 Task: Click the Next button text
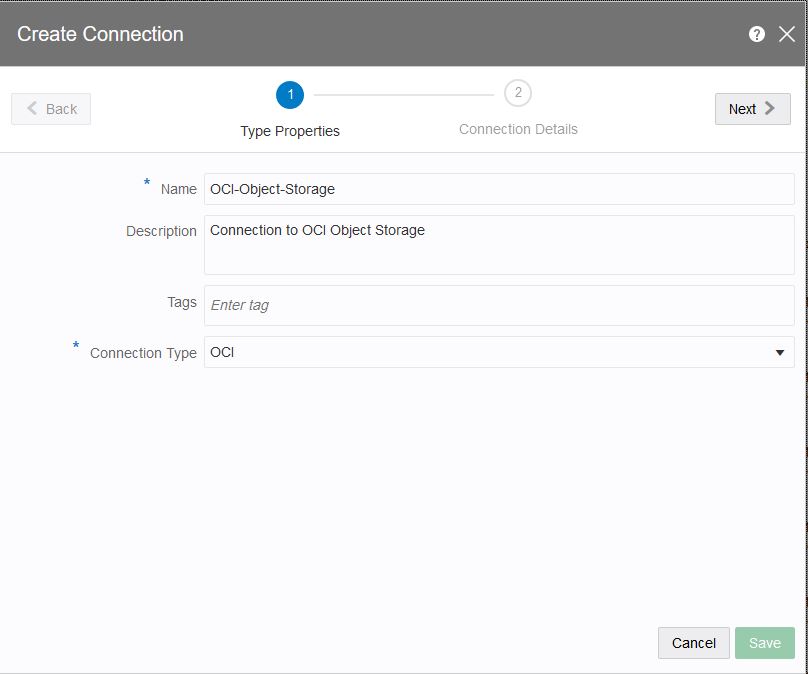[x=742, y=109]
